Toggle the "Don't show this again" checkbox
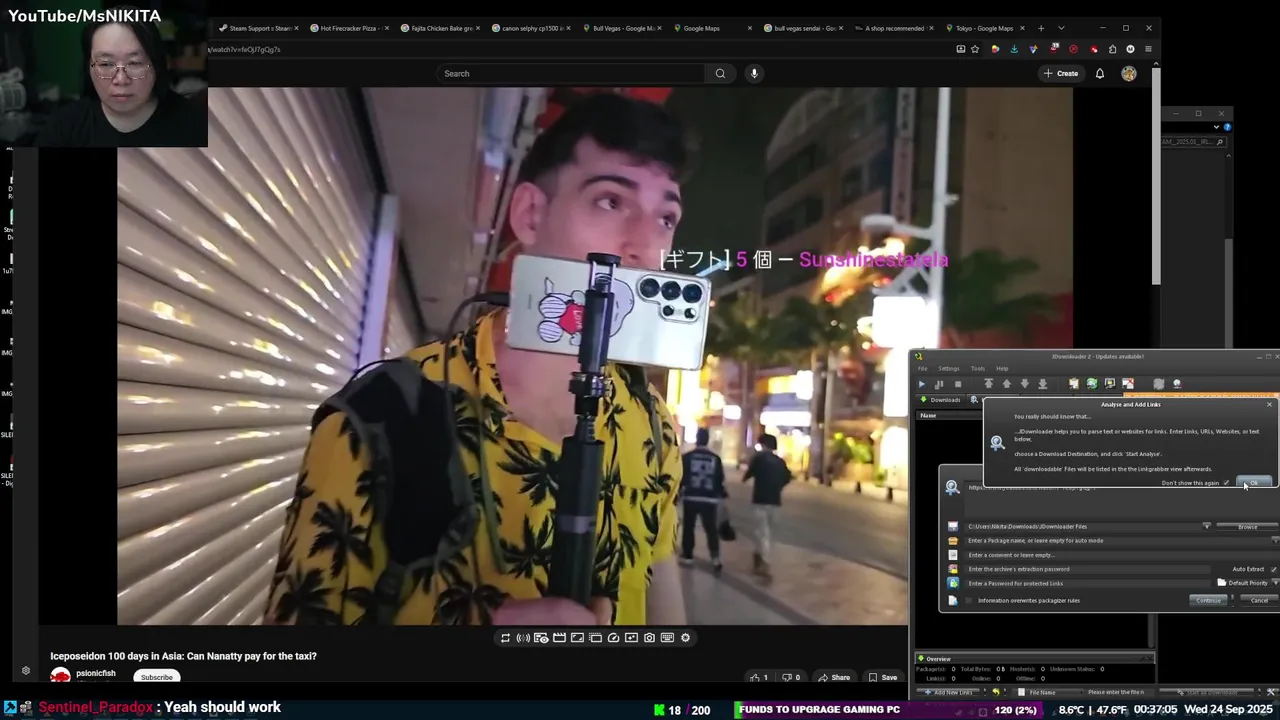This screenshot has height=720, width=1280. (x=1226, y=483)
